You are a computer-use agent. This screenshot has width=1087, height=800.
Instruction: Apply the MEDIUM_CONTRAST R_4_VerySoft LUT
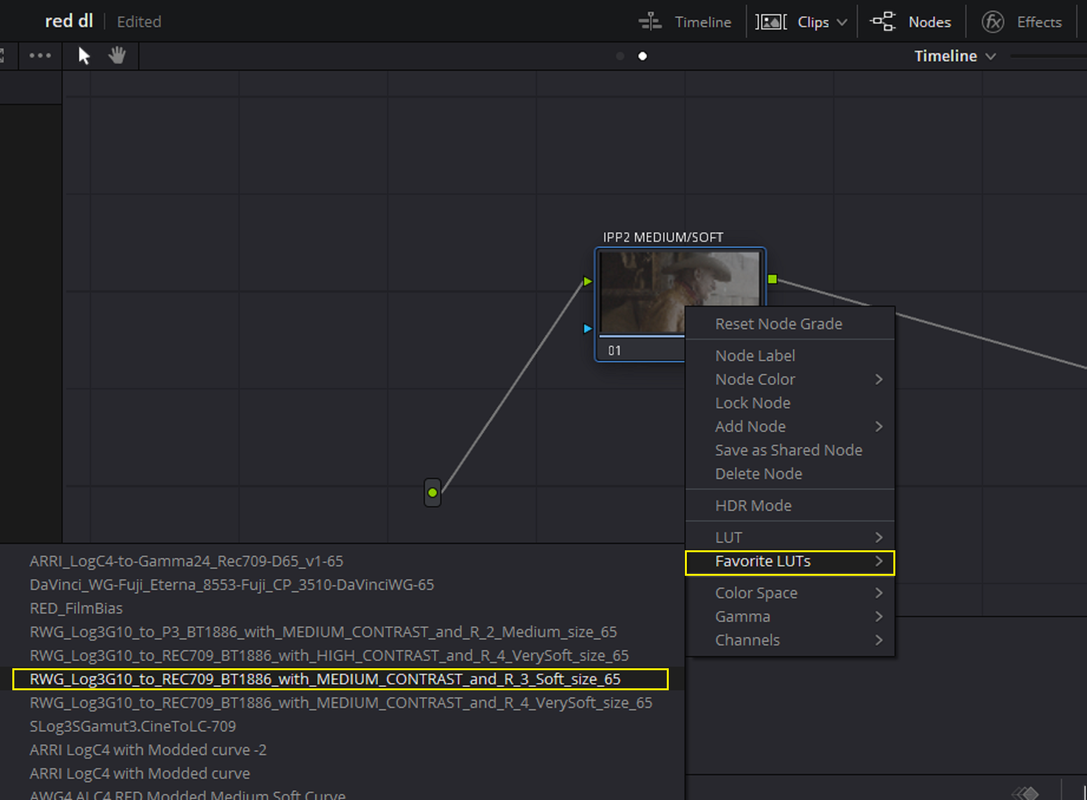tap(341, 702)
